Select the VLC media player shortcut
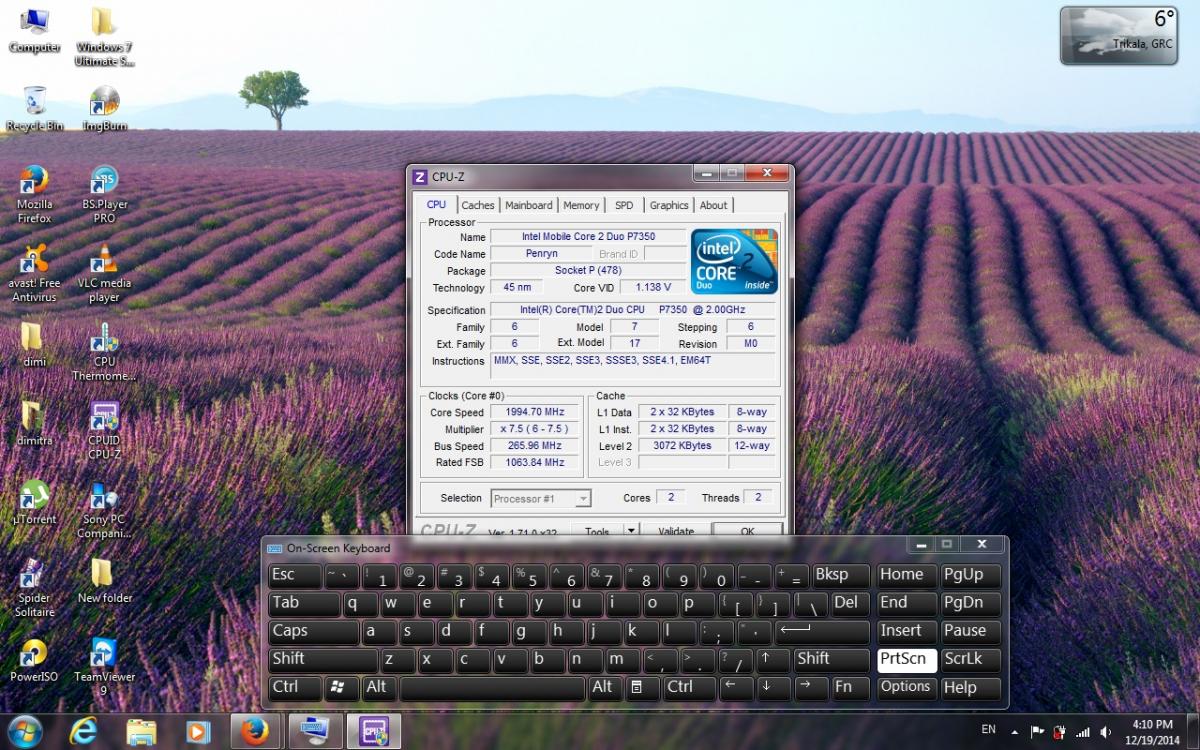The height and width of the screenshot is (750, 1200). pyautogui.click(x=104, y=274)
